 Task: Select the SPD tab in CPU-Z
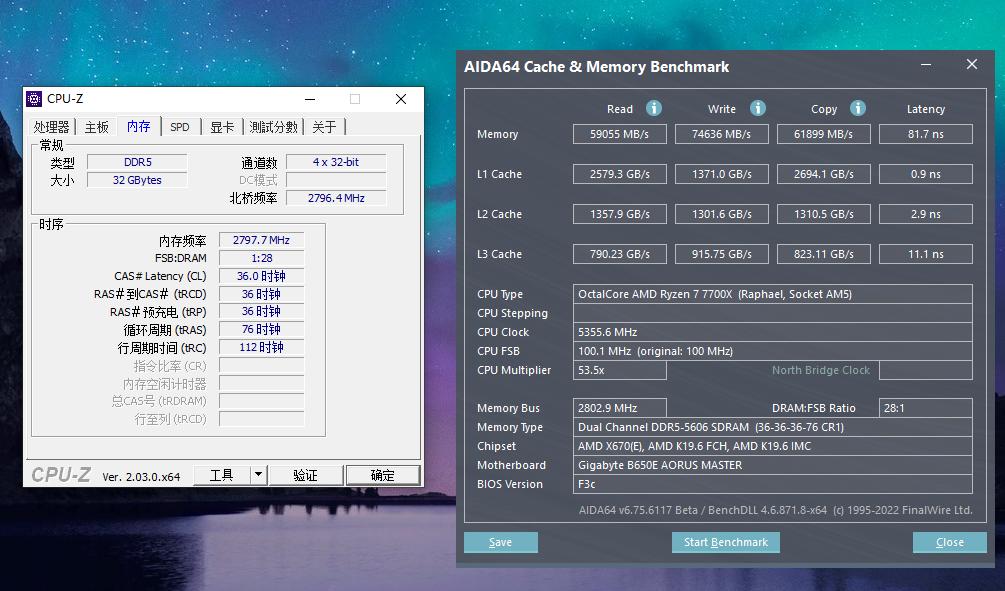pyautogui.click(x=179, y=125)
